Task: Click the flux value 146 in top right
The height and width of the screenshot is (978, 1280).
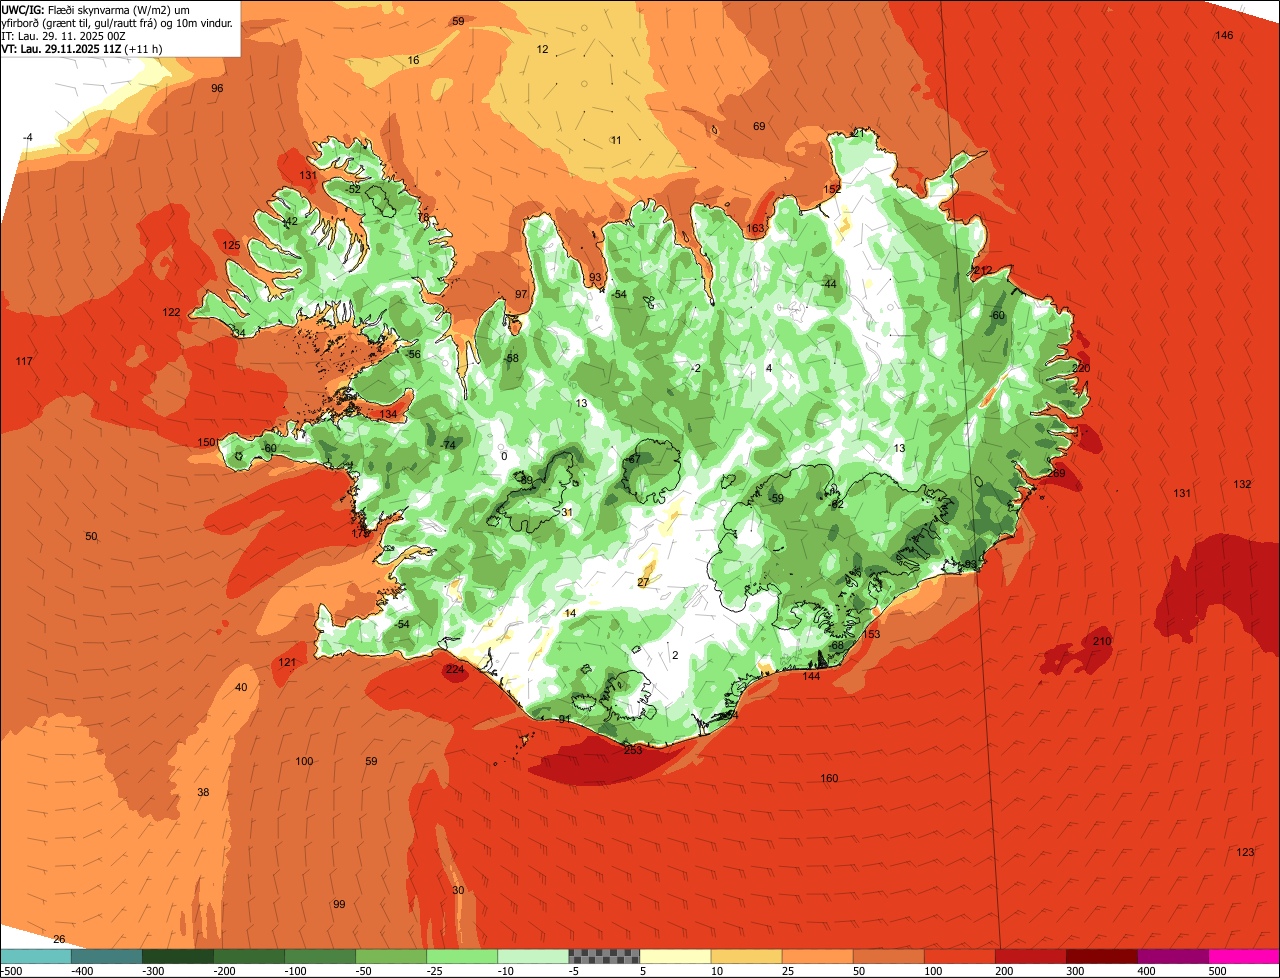Action: coord(1224,35)
